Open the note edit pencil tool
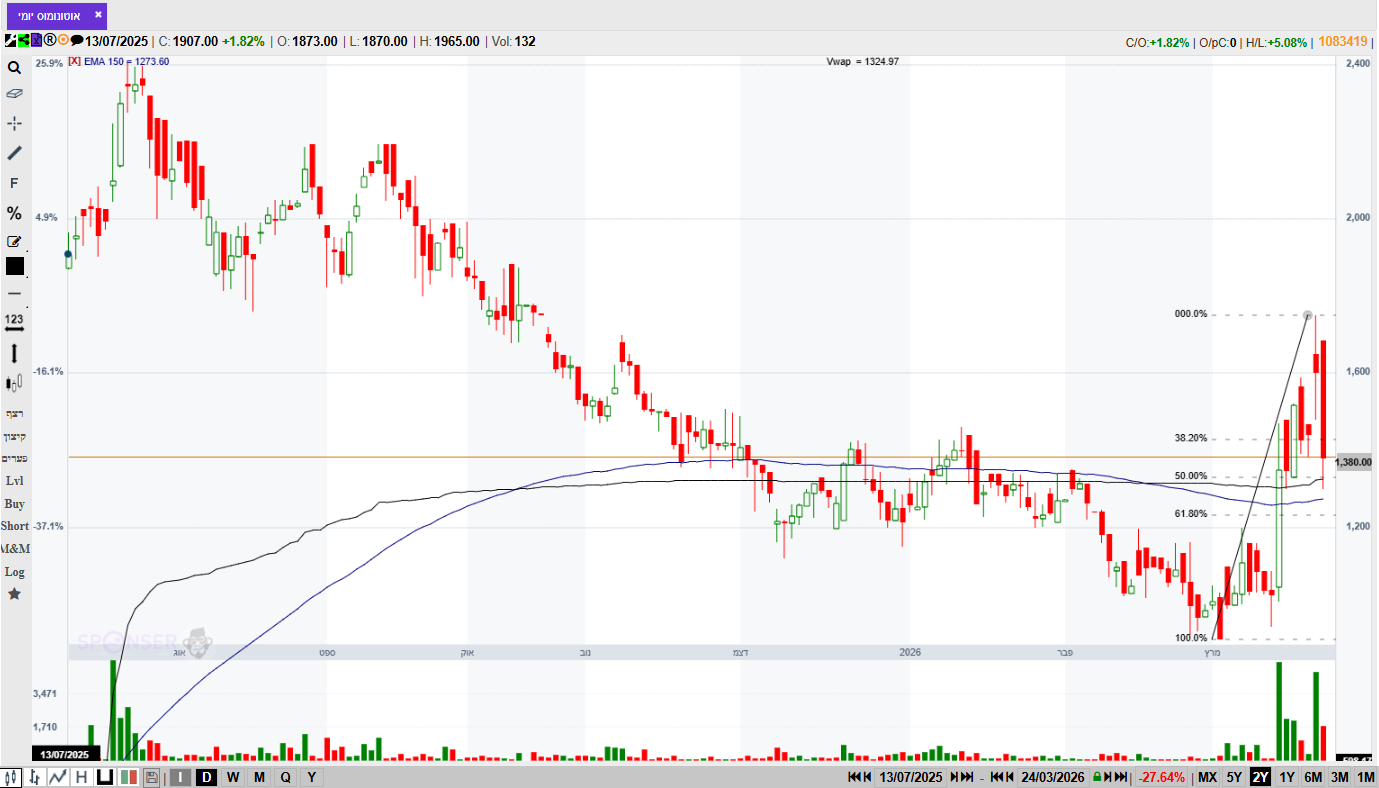Viewport: 1379px width, 788px height. 14,241
